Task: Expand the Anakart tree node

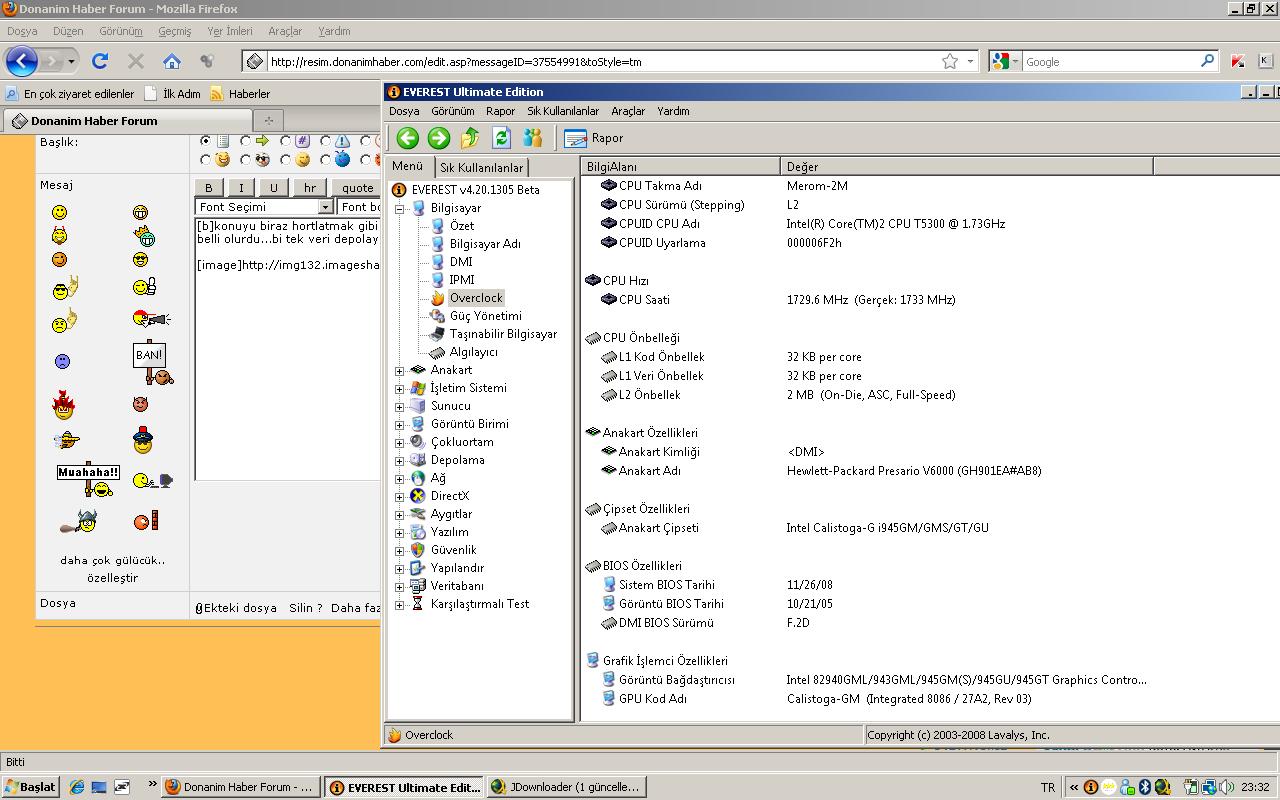Action: coord(400,370)
